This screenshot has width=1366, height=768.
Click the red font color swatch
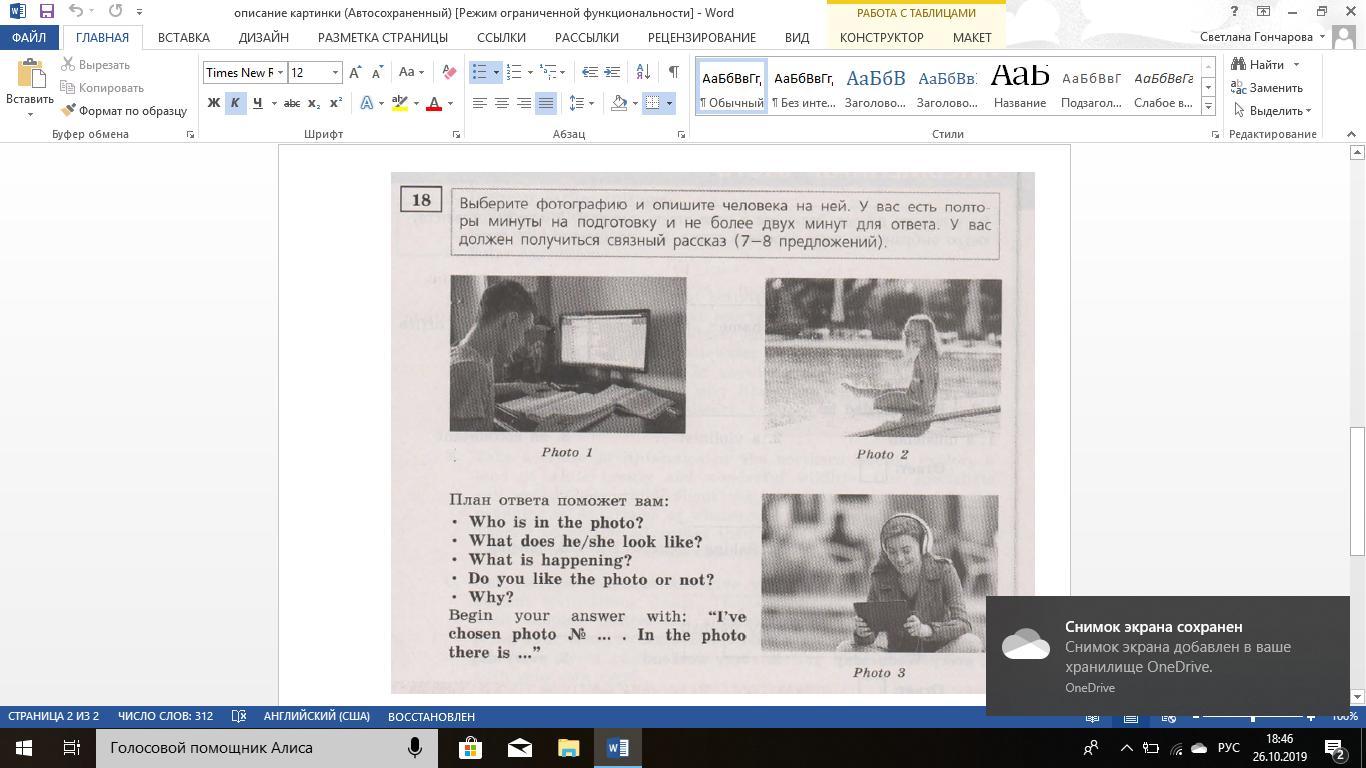click(434, 103)
